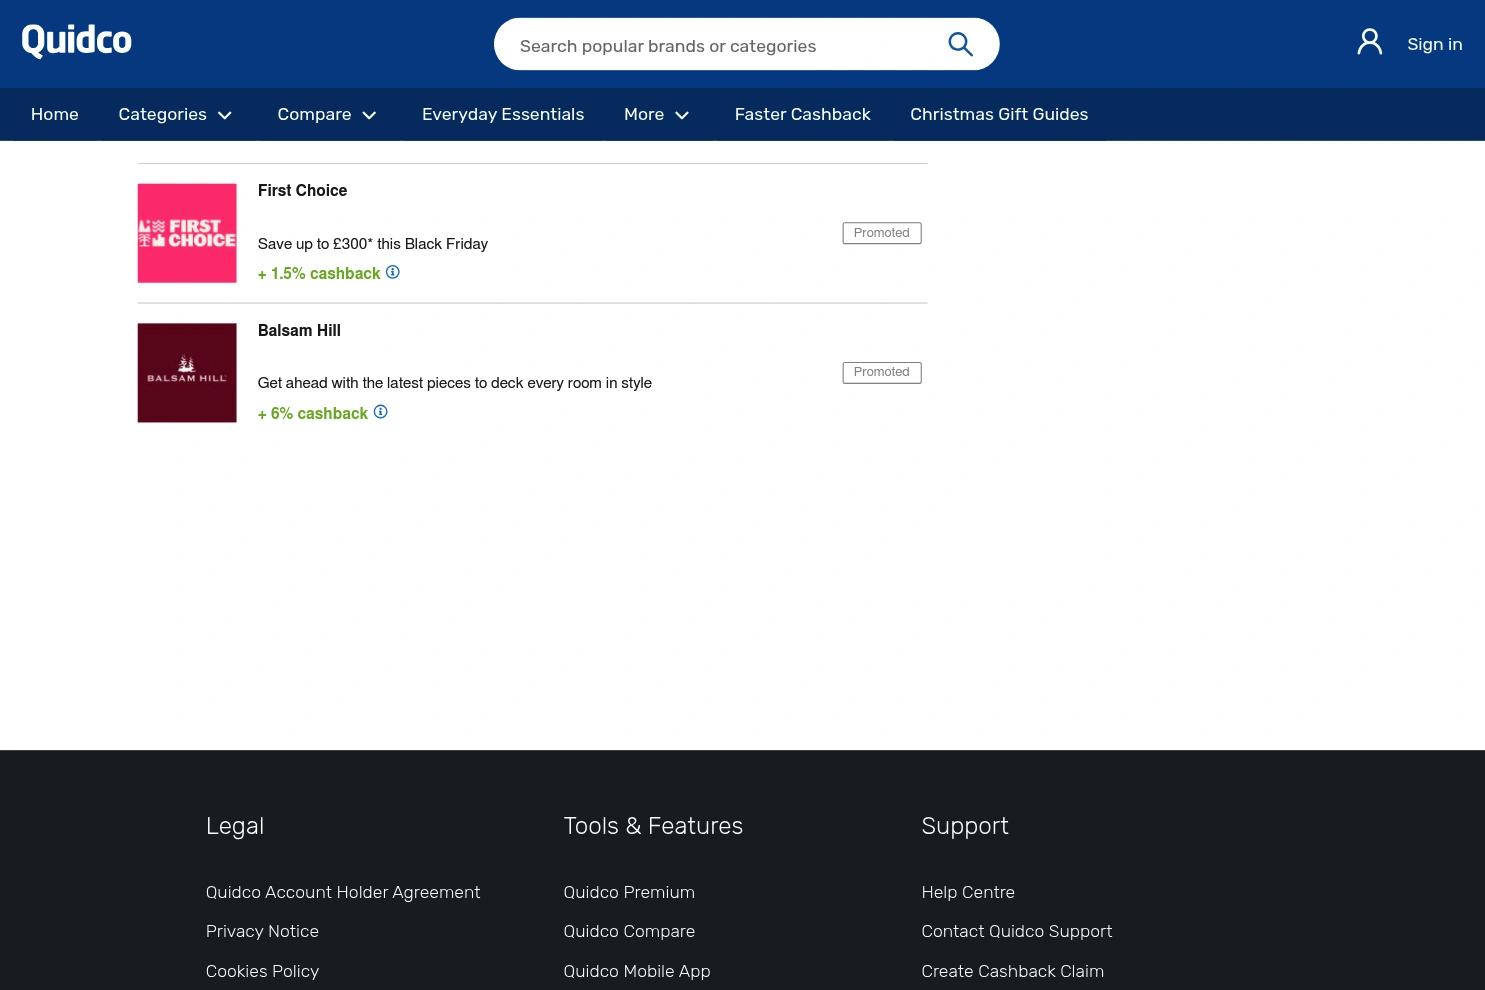Click the Tools & Features footer heading
The width and height of the screenshot is (1485, 990).
(653, 826)
